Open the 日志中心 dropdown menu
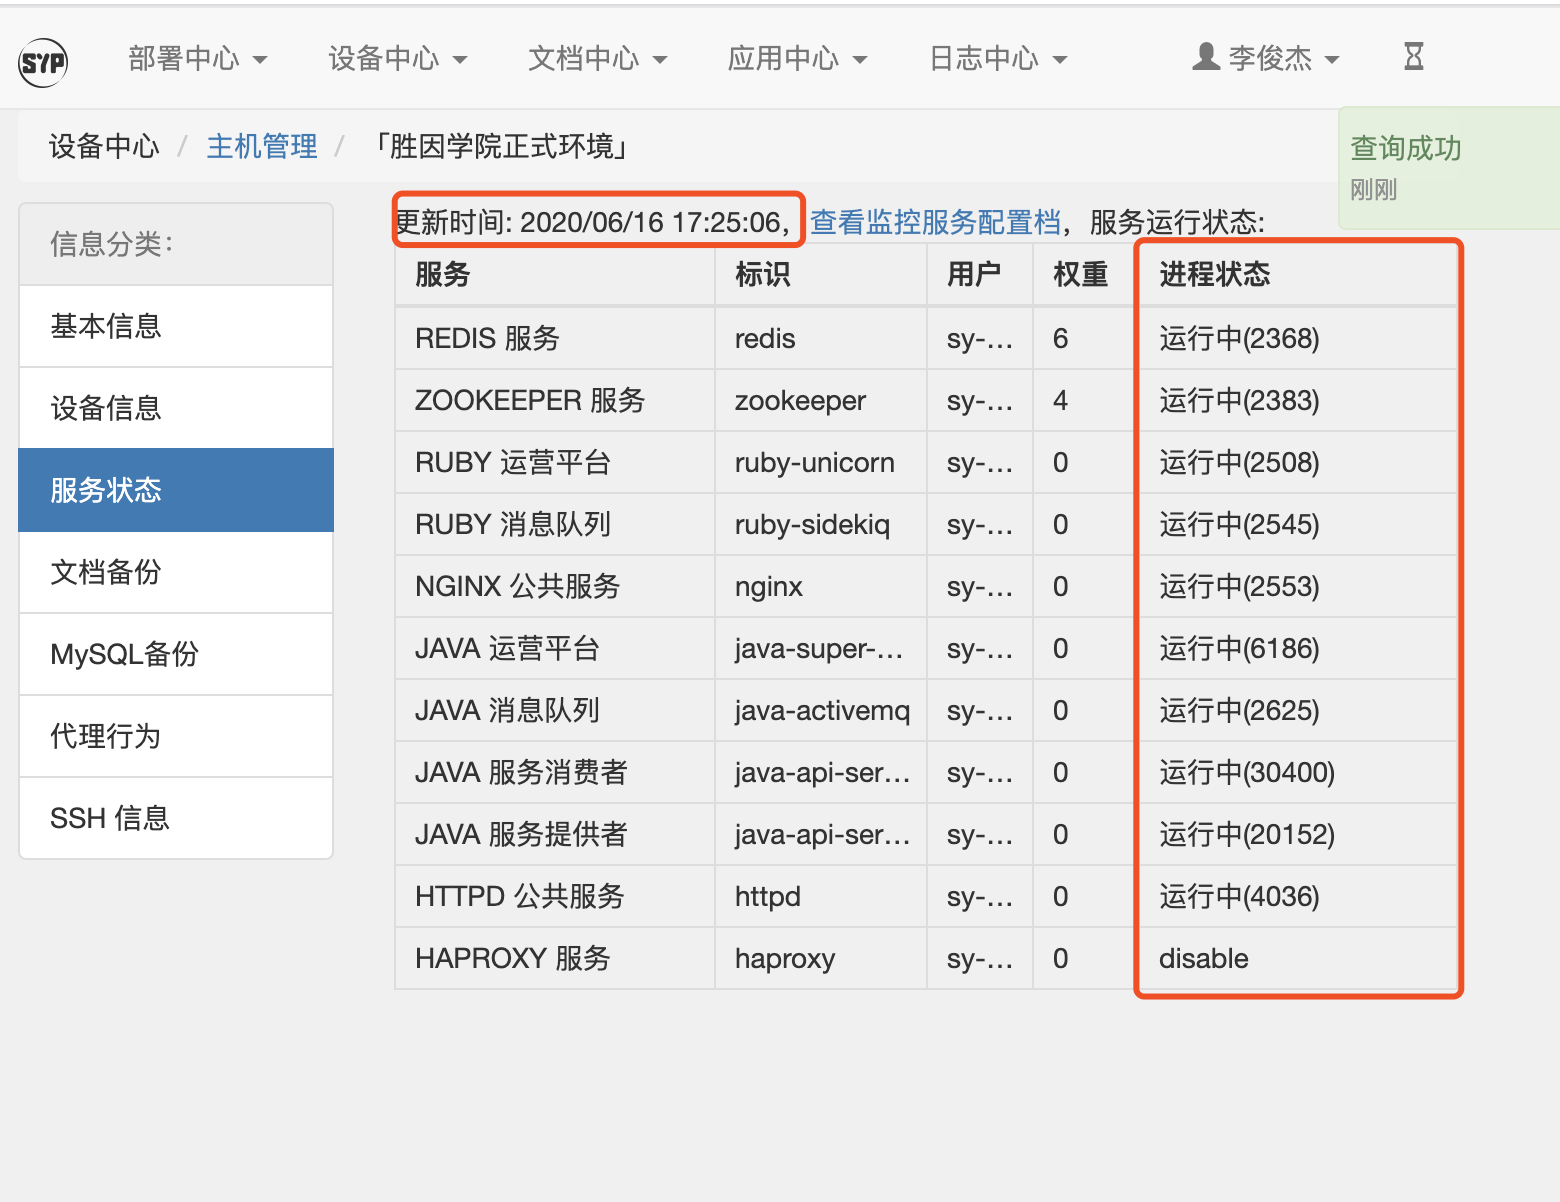Viewport: 1560px width, 1202px height. [x=998, y=59]
